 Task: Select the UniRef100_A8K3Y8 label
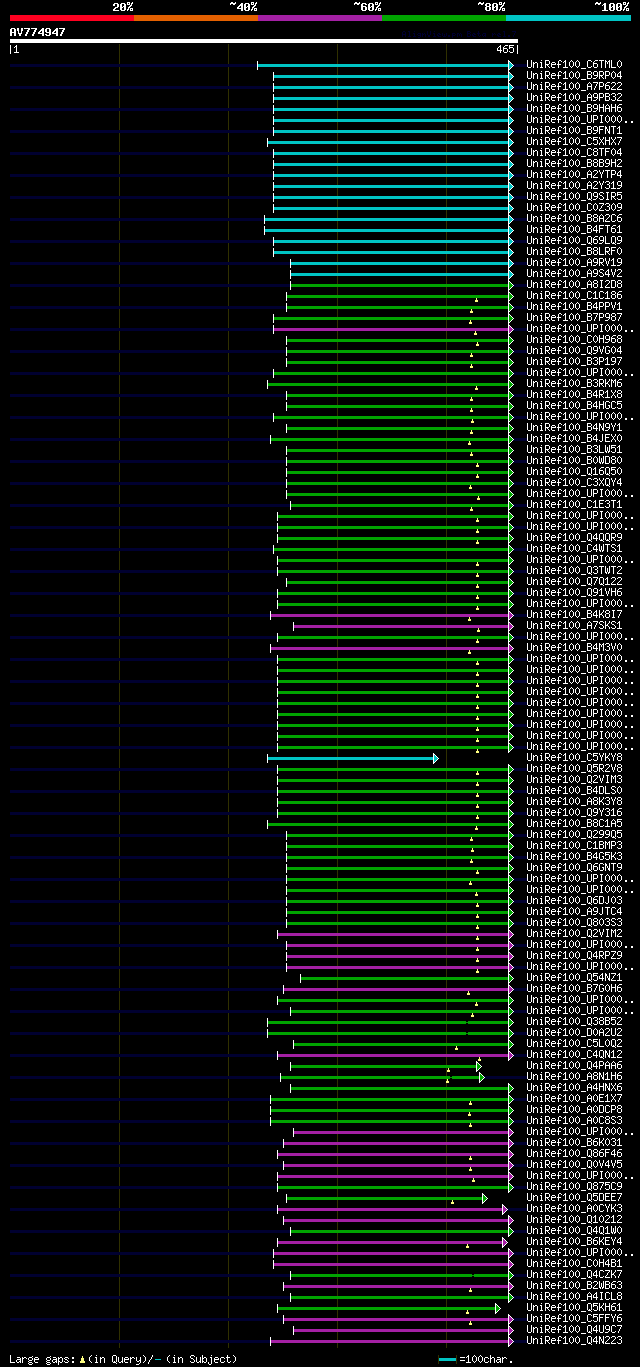(x=574, y=802)
